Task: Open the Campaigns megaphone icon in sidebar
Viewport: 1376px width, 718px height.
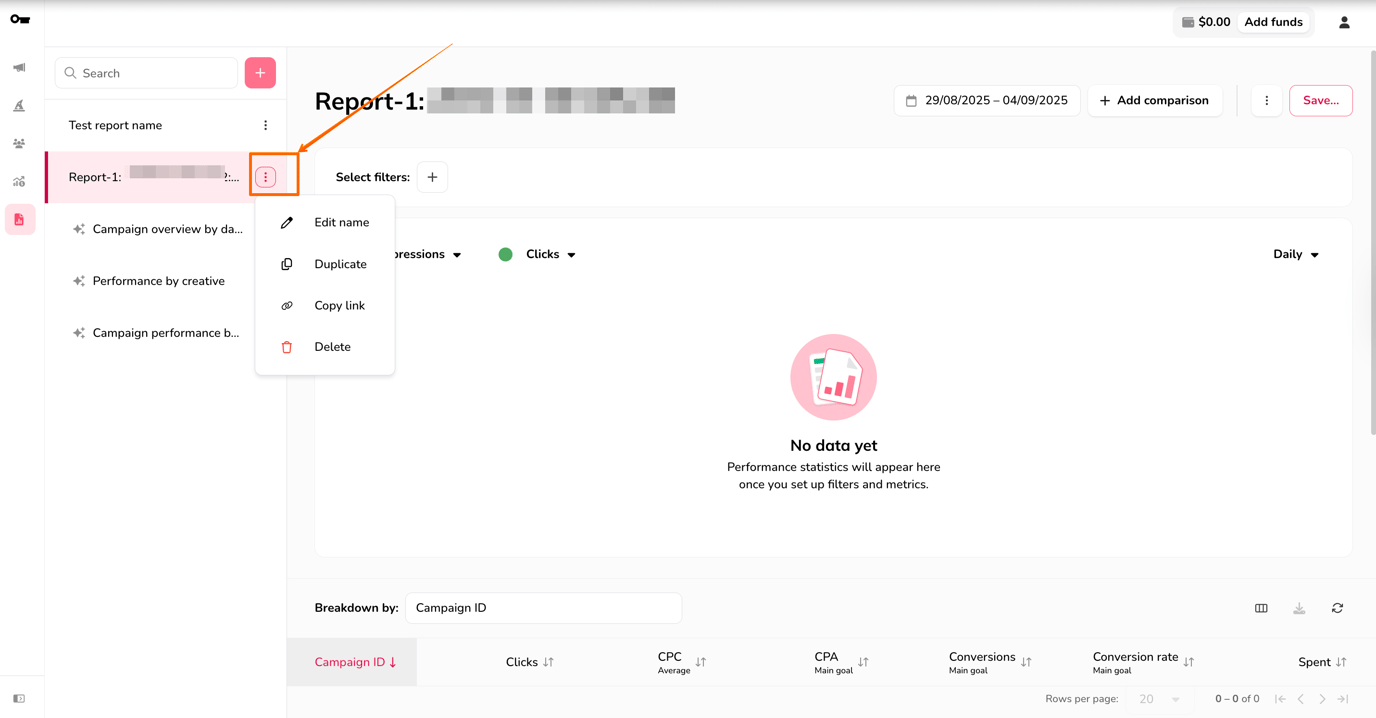Action: [x=19, y=67]
